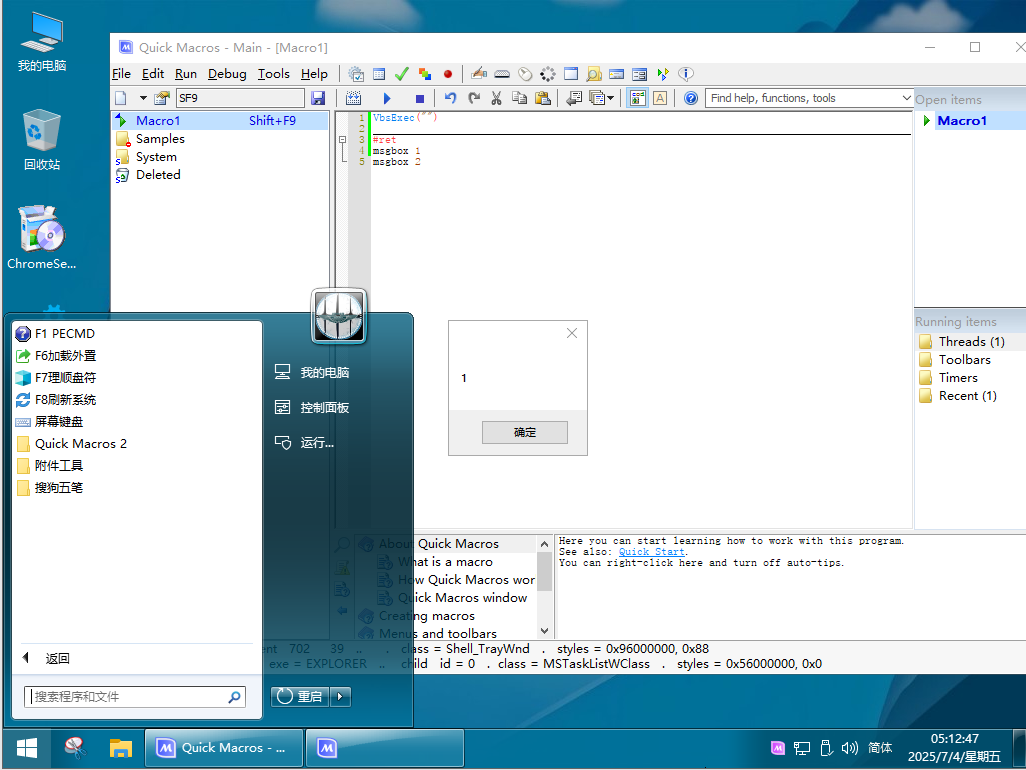Click the blue information icon in toolbar
1026x770 pixels.
click(686, 74)
